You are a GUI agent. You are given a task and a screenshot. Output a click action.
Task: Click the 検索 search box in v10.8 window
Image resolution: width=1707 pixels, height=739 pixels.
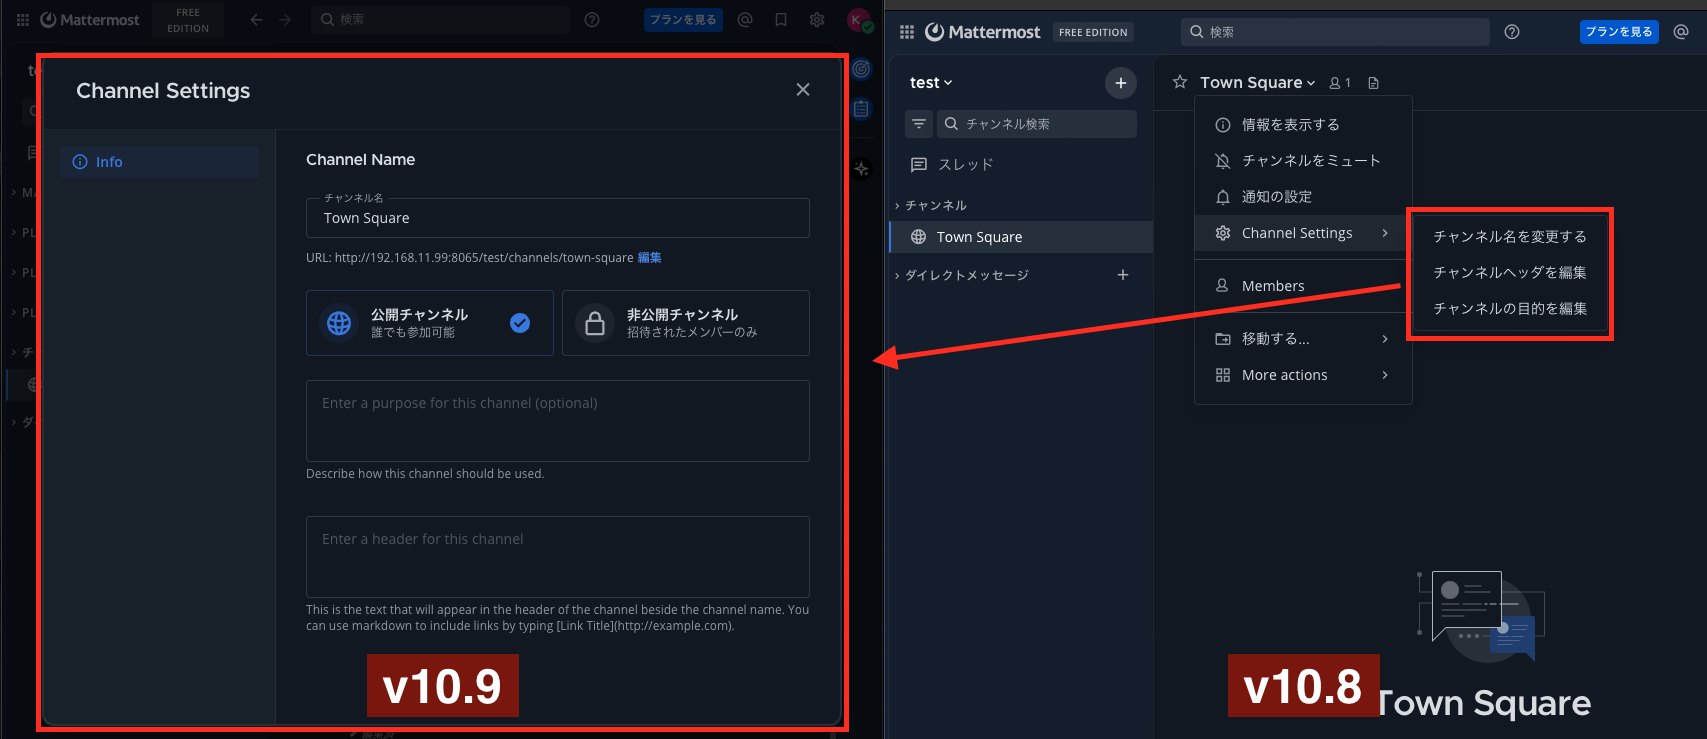tap(1335, 32)
